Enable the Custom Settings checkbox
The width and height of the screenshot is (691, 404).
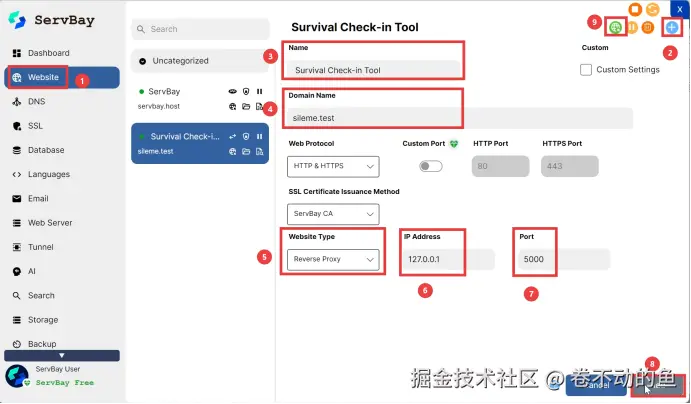586,70
